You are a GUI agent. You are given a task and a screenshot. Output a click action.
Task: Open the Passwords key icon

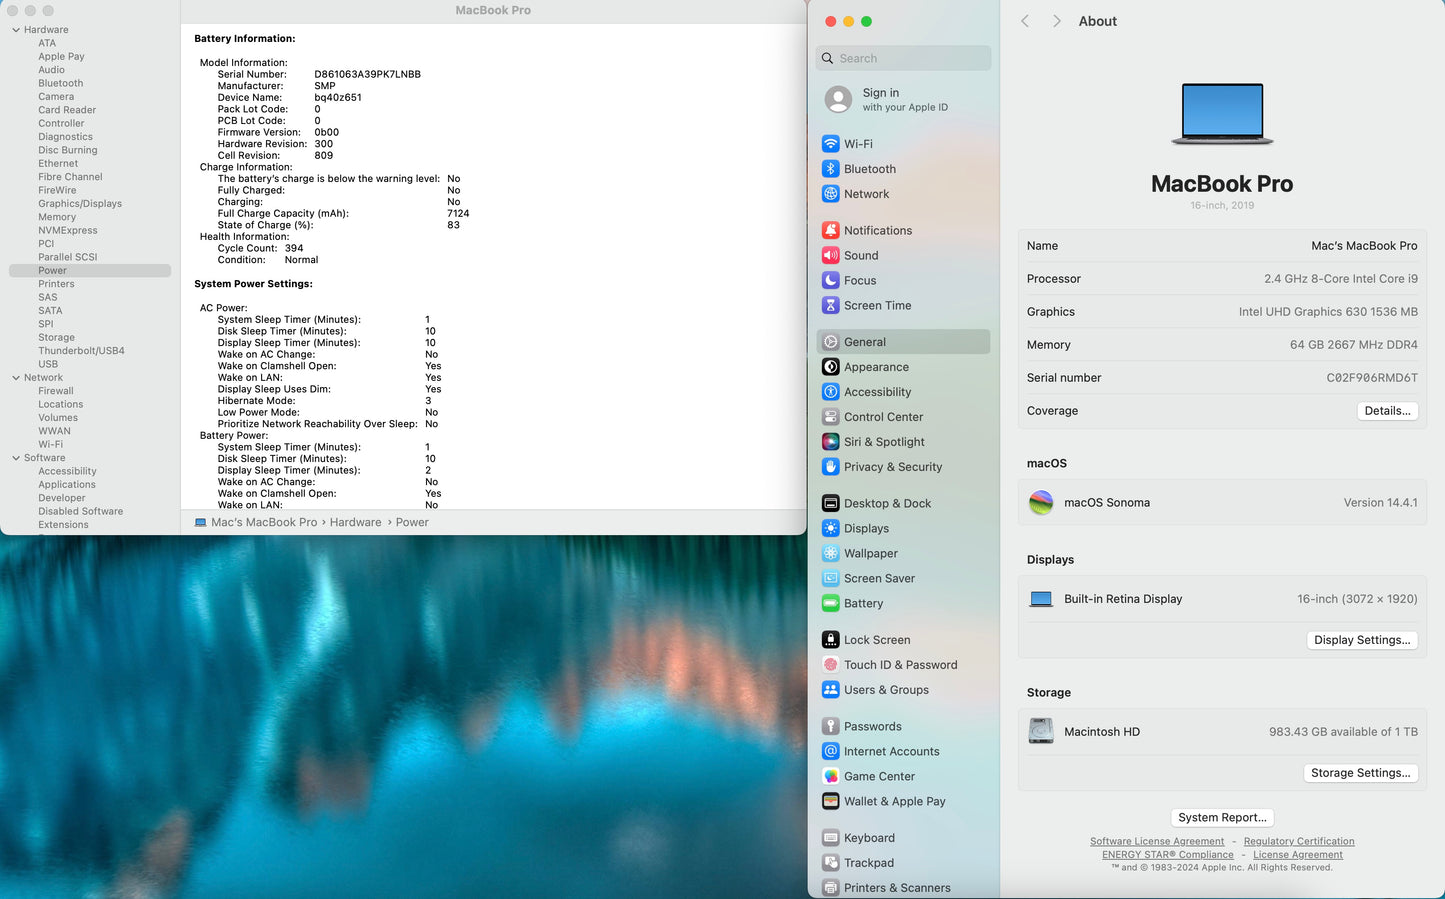click(x=830, y=726)
